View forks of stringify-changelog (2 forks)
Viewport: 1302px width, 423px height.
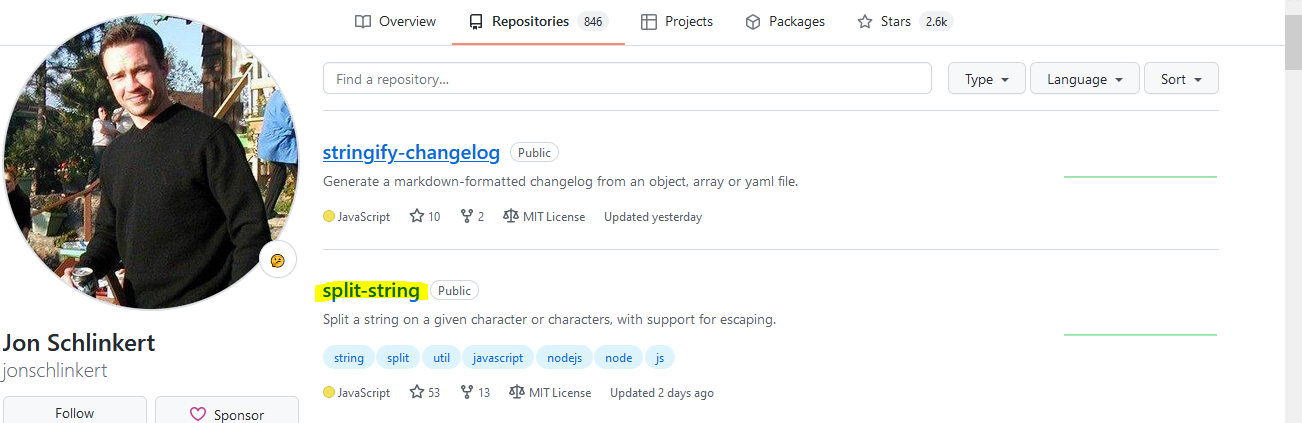pyautogui.click(x=472, y=217)
